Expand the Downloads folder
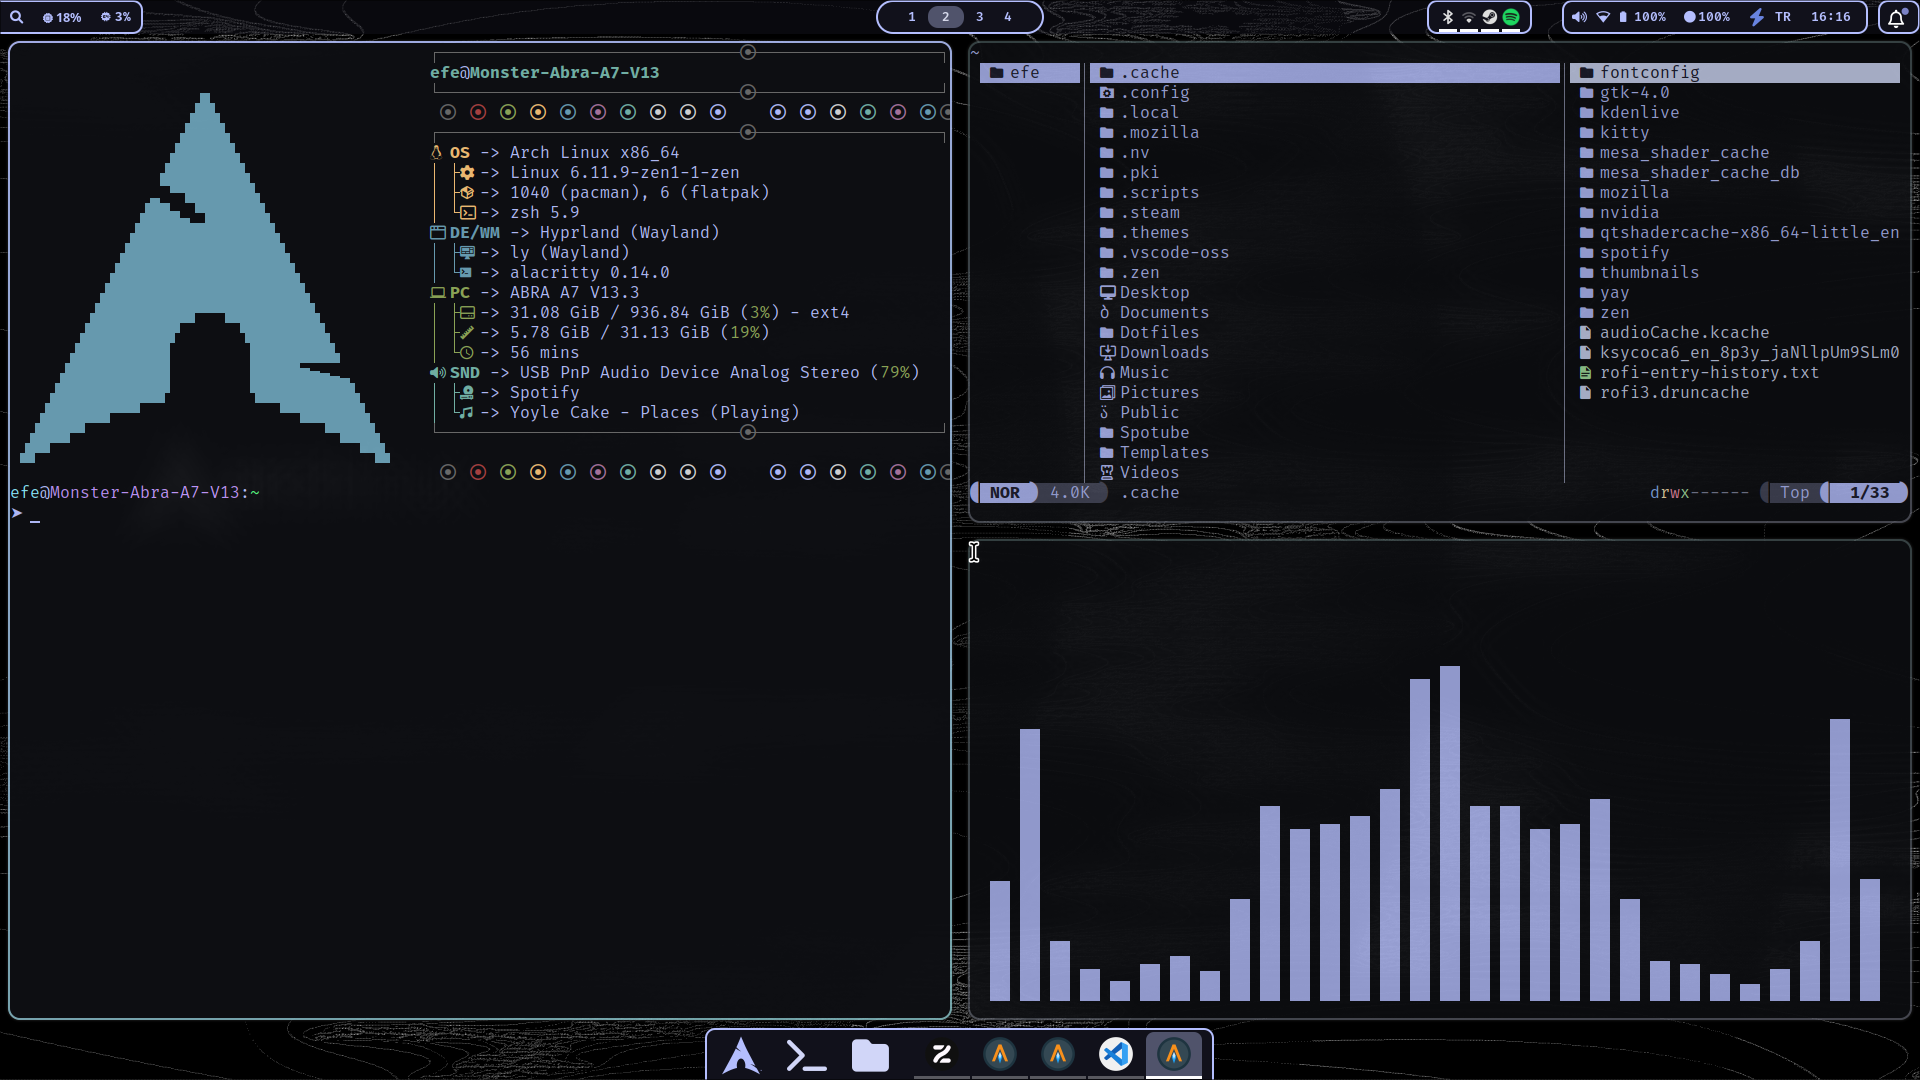This screenshot has width=1920, height=1080. click(x=1164, y=352)
